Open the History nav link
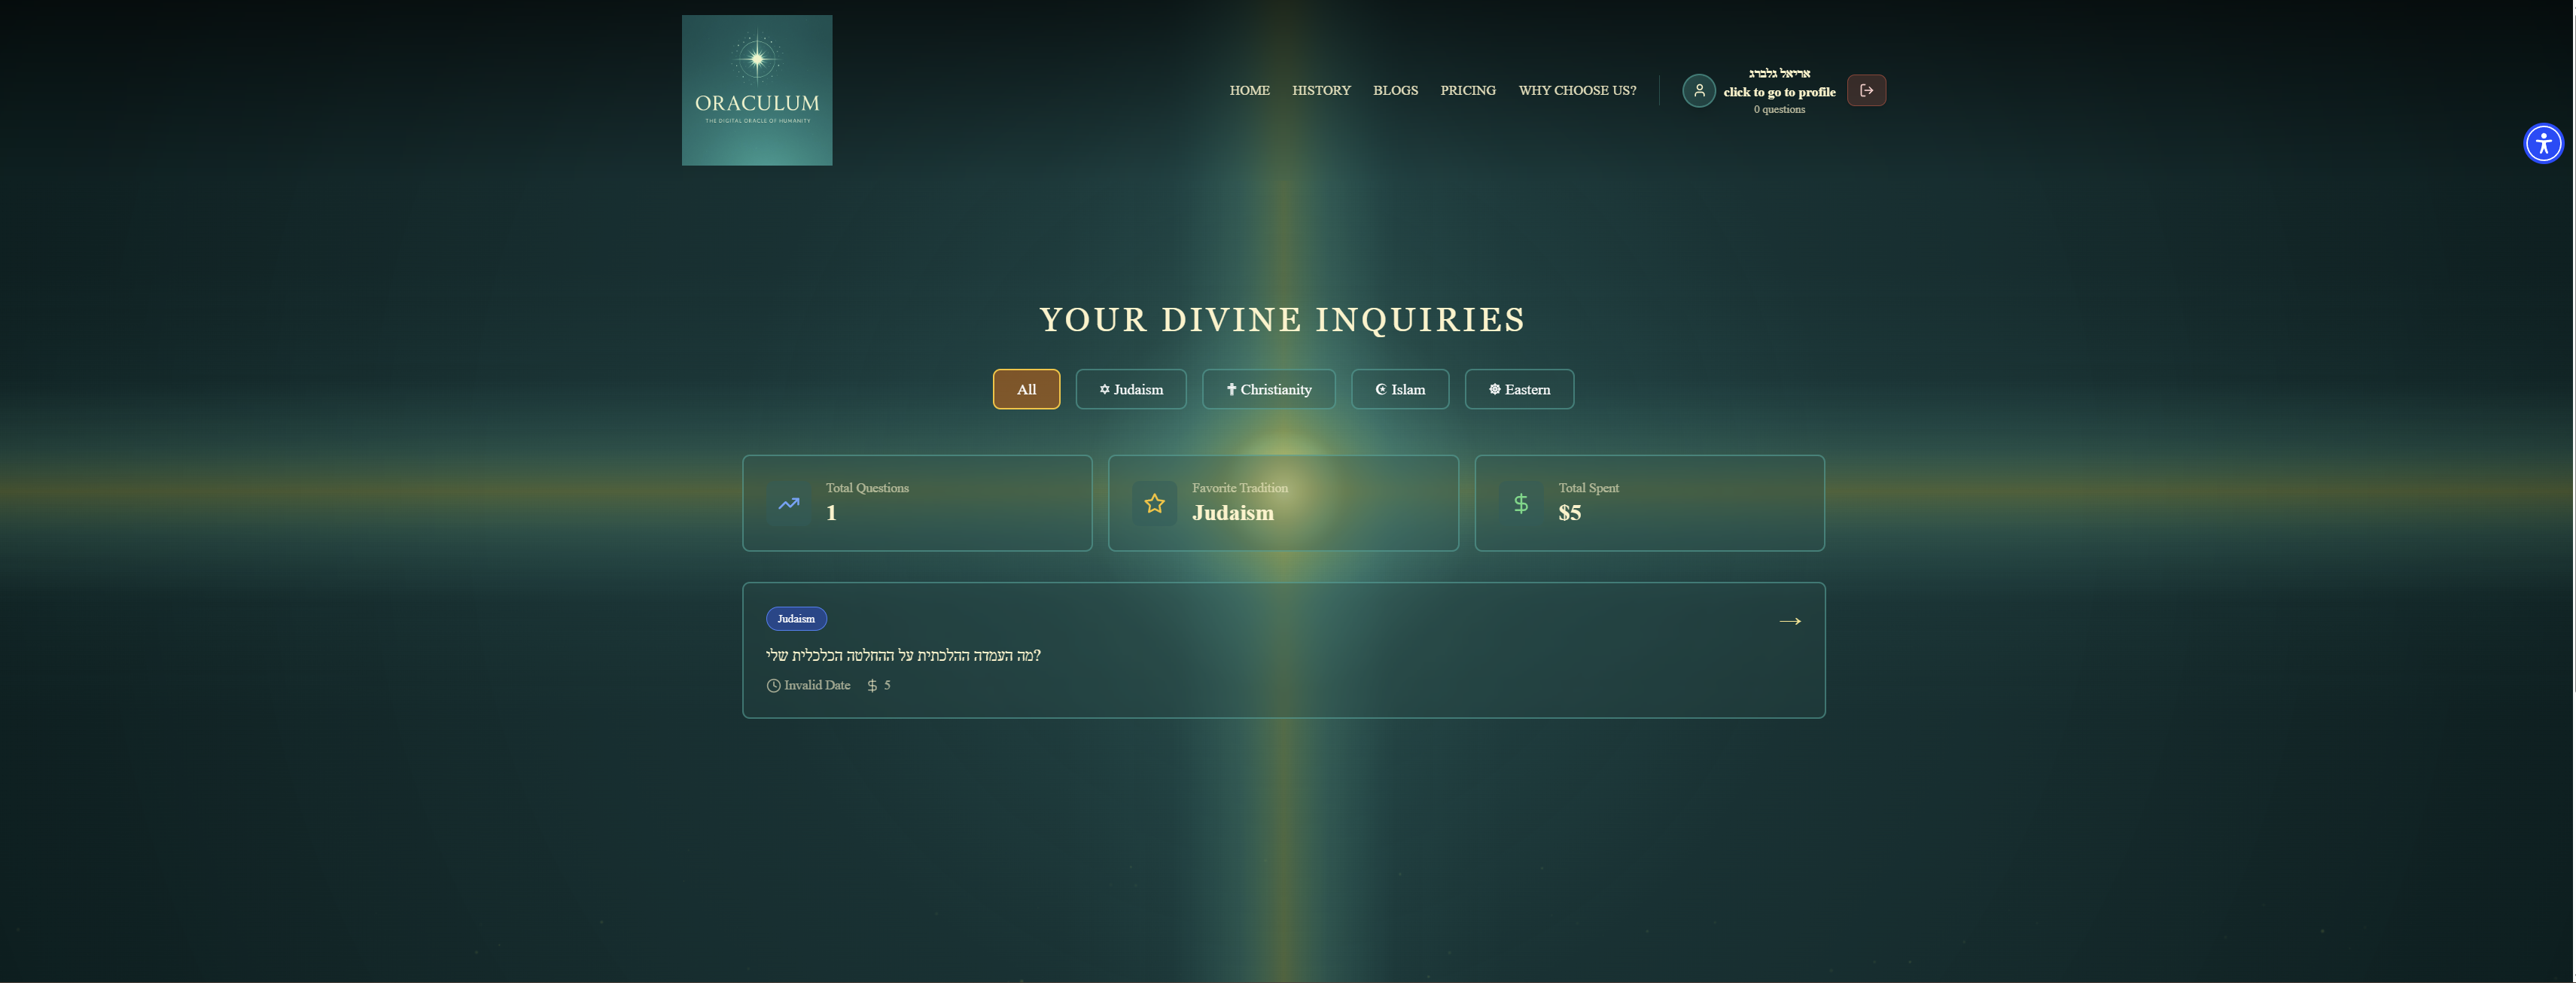Screen dimensions: 2576x983 click(1320, 90)
